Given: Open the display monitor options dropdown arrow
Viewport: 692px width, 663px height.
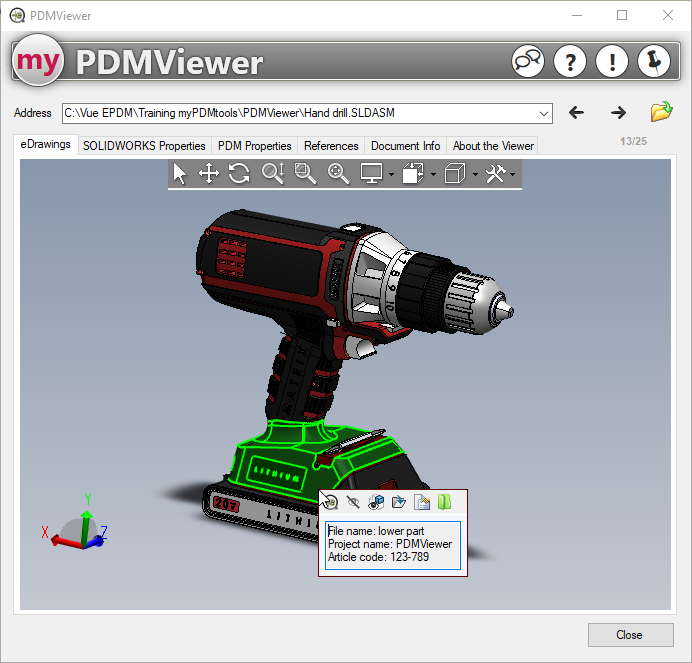Looking at the screenshot, I should (x=390, y=175).
